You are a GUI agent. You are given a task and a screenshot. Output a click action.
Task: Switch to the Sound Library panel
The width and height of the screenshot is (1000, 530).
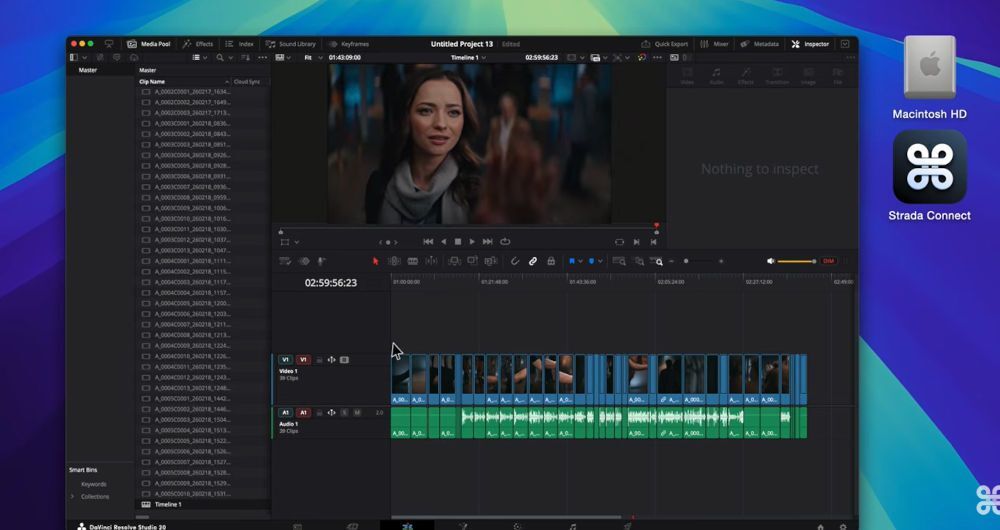pos(291,44)
